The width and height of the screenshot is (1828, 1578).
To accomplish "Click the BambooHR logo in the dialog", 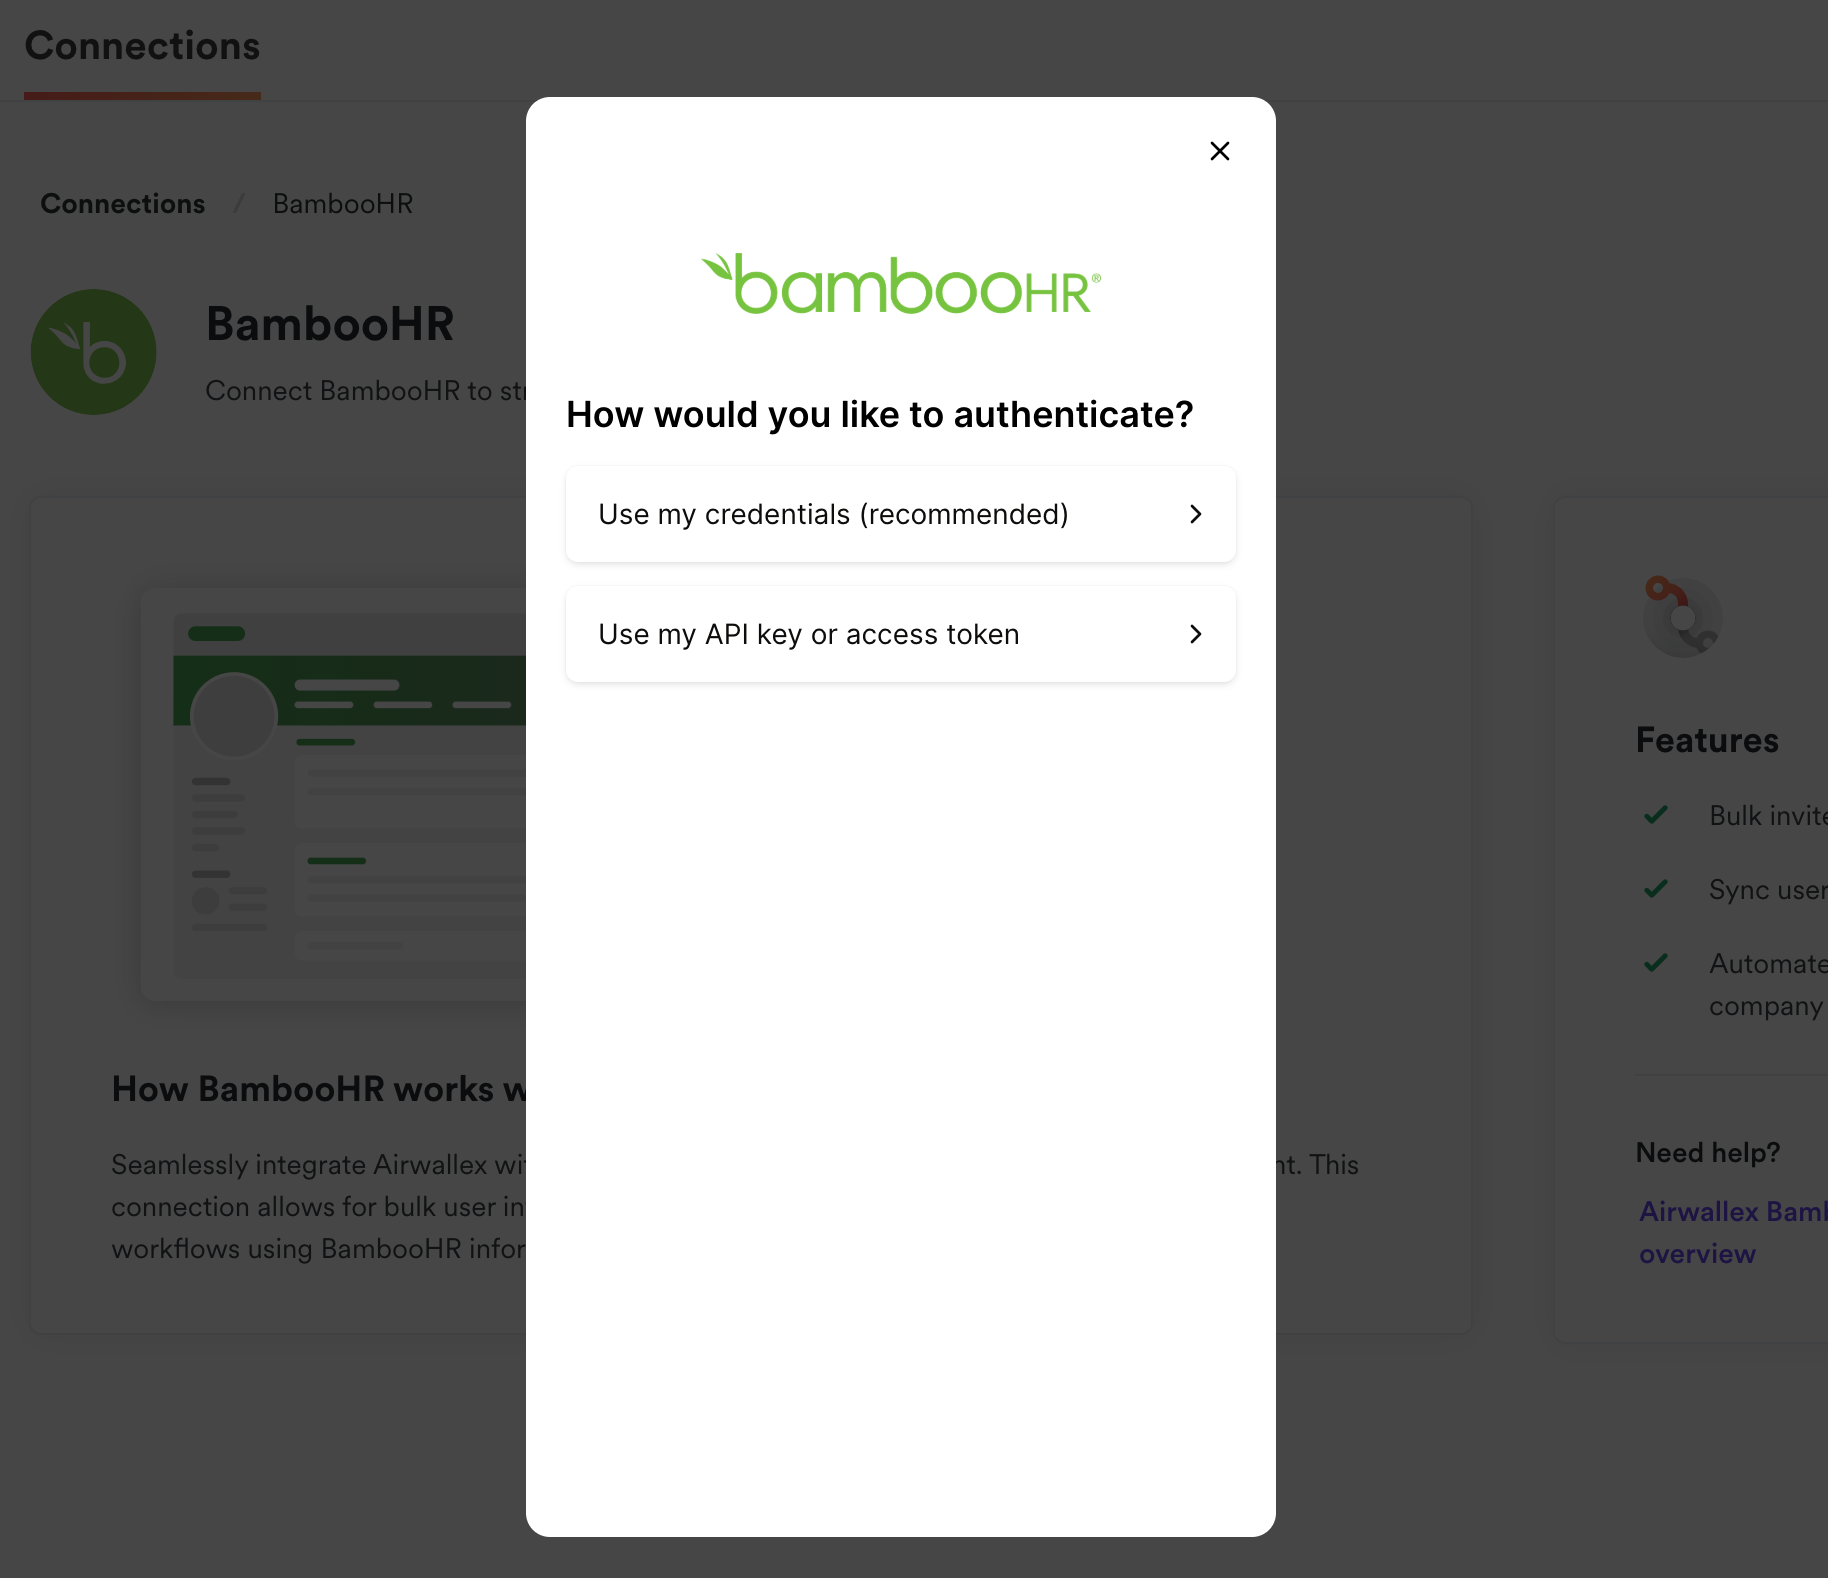I will (900, 285).
